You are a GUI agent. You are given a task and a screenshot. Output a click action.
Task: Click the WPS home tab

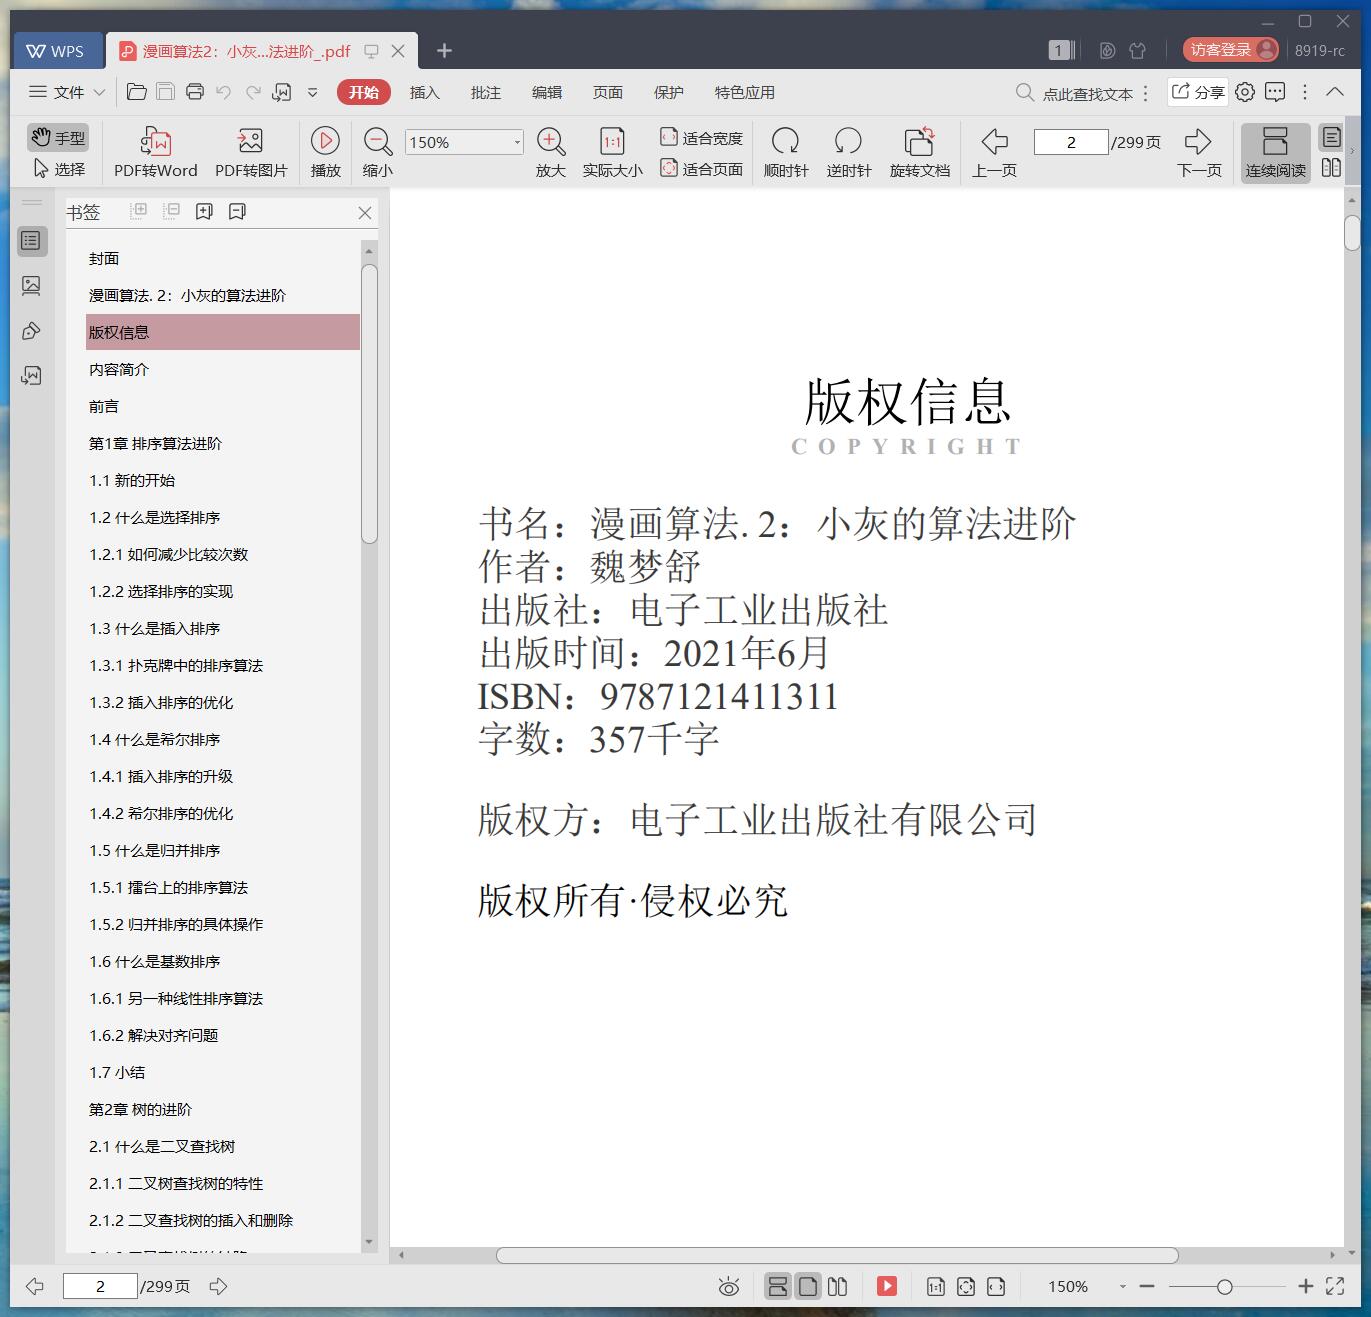coord(56,51)
